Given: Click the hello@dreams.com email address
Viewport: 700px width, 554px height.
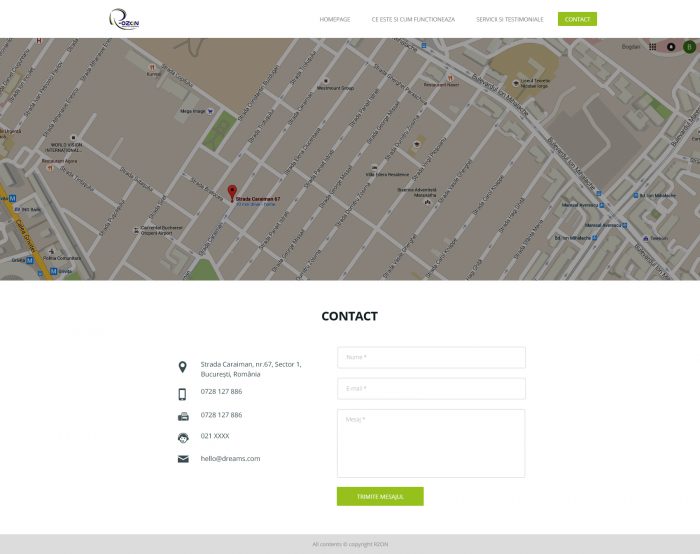Looking at the screenshot, I should click(x=230, y=458).
